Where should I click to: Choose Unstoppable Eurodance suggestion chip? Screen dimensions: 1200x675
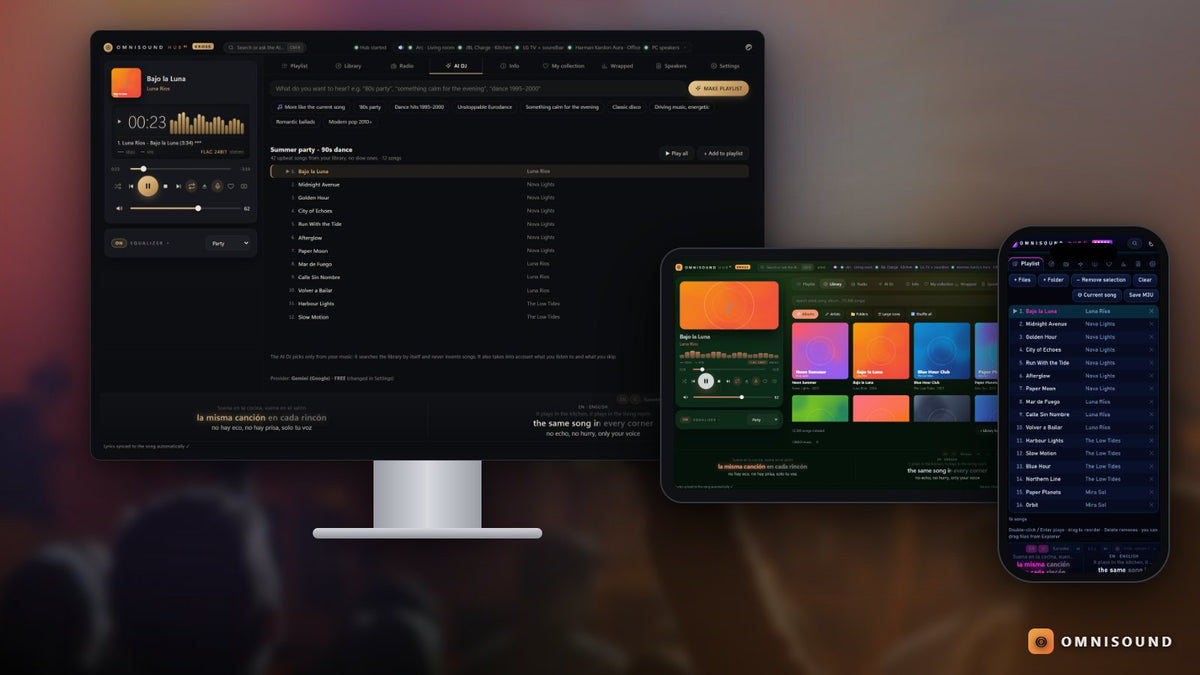[x=485, y=107]
